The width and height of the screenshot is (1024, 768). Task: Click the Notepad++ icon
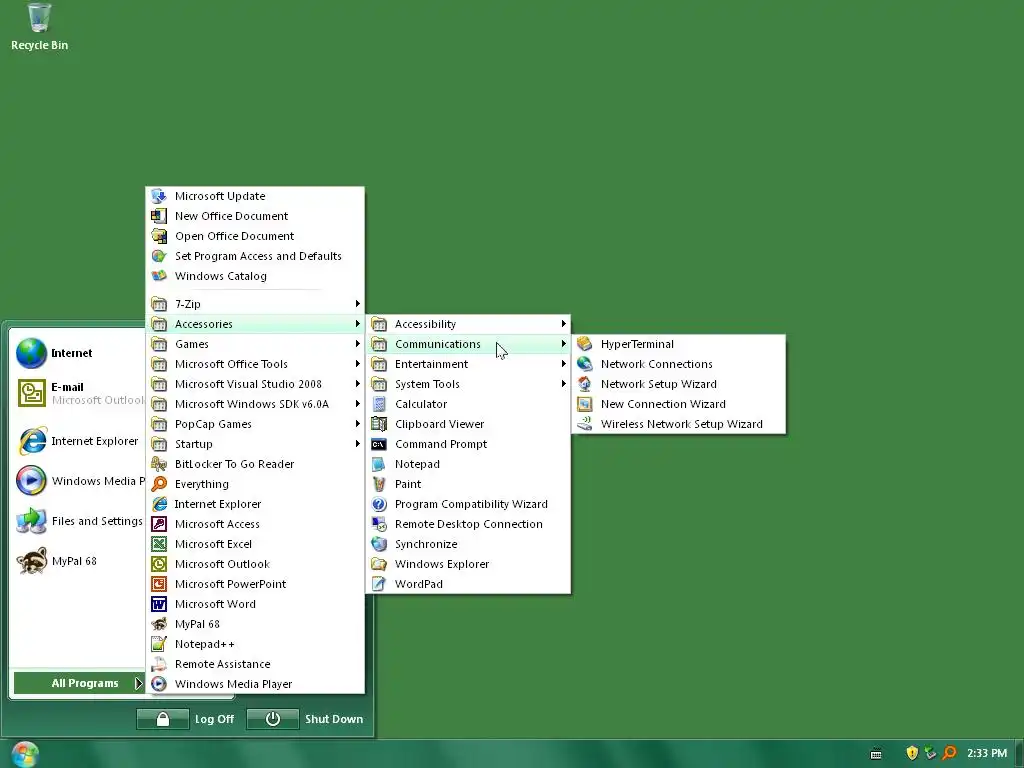(159, 644)
